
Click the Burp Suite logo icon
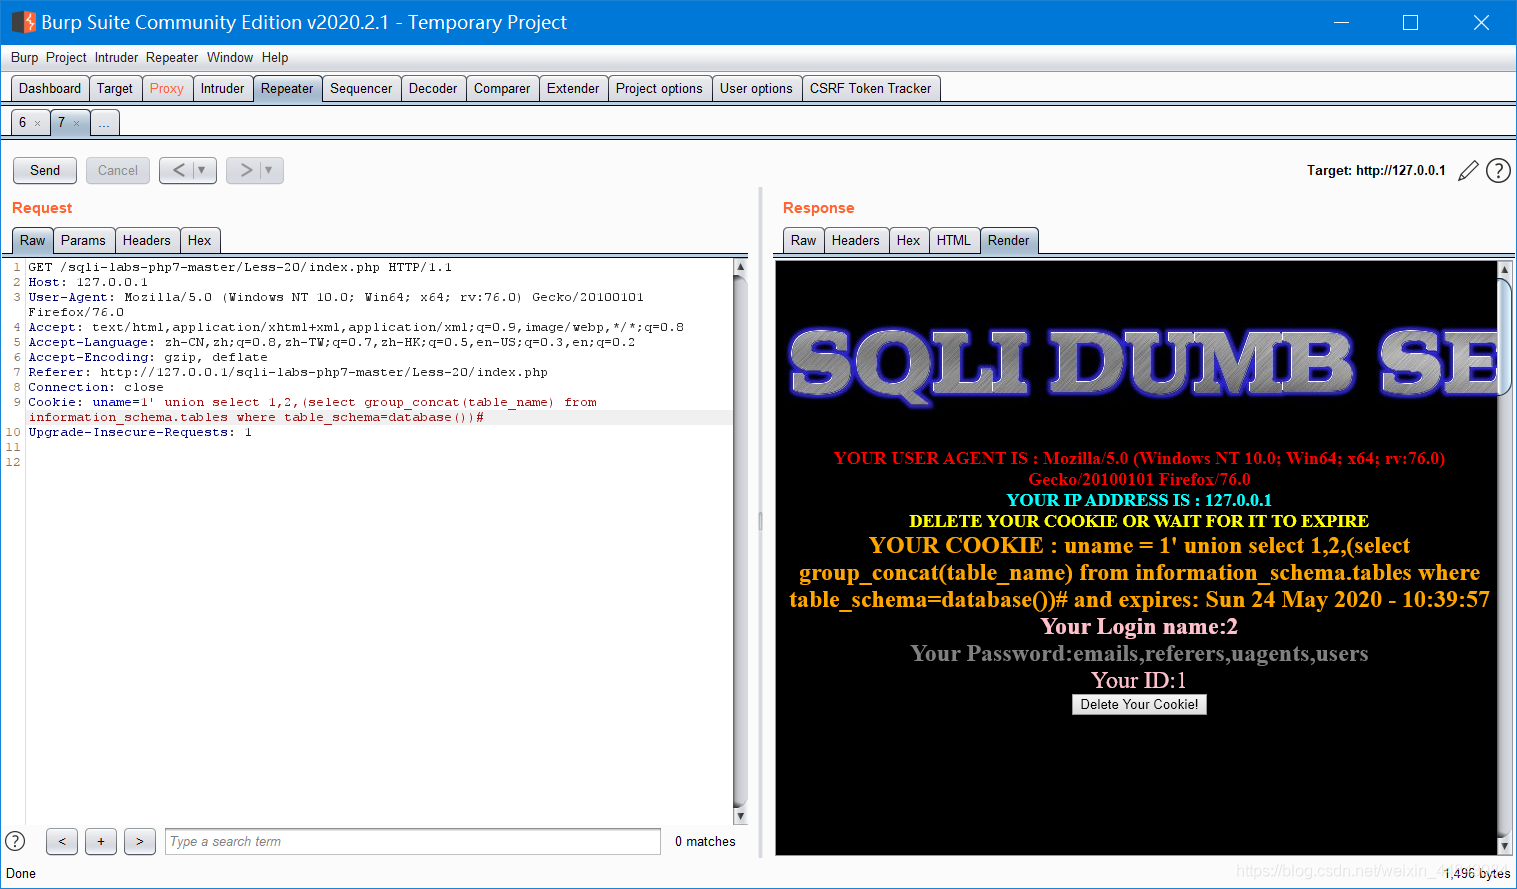coord(23,22)
